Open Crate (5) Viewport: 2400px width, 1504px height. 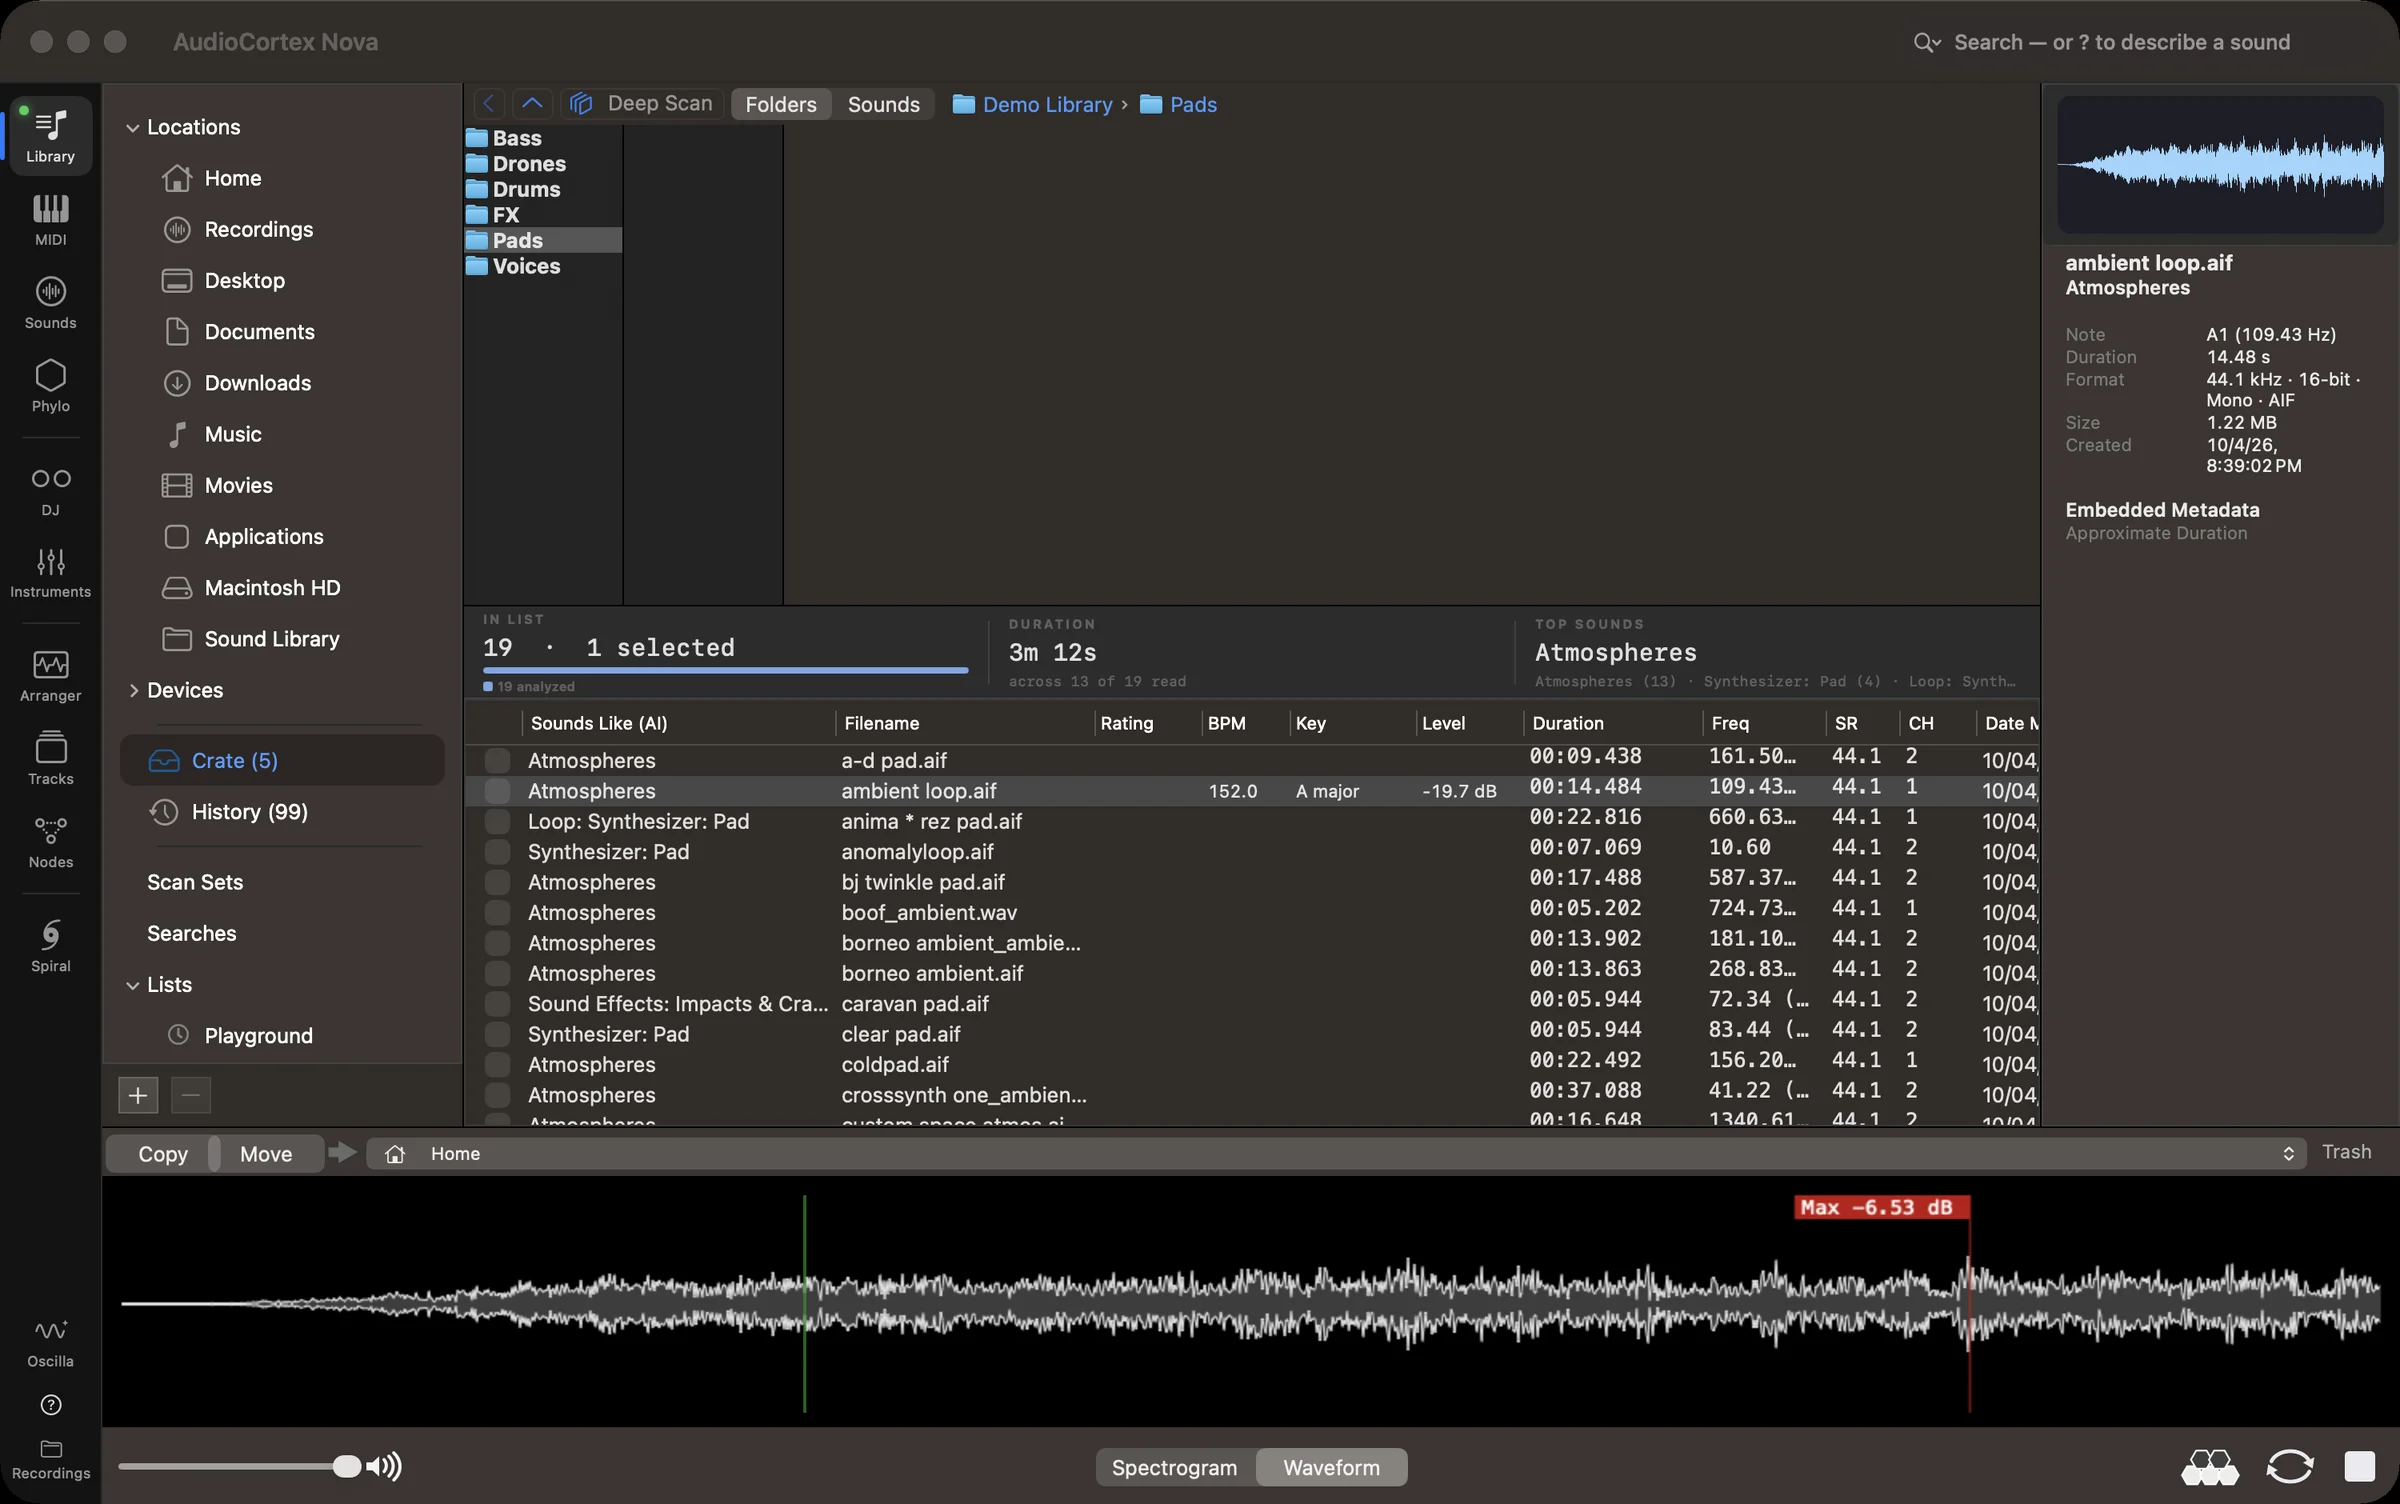pyautogui.click(x=282, y=761)
